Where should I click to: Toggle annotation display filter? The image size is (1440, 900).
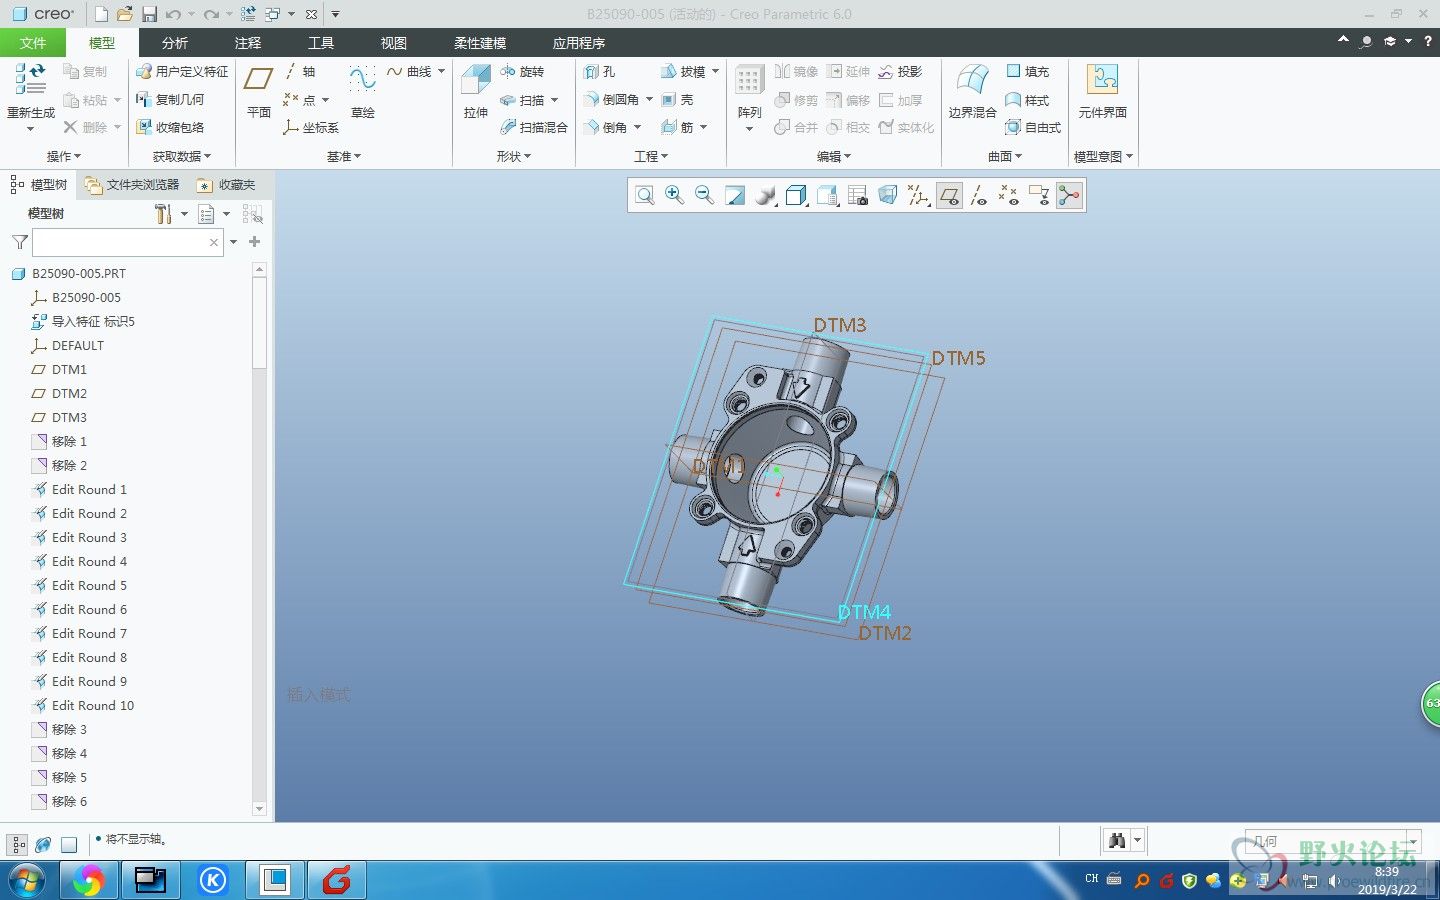[x=1039, y=196]
